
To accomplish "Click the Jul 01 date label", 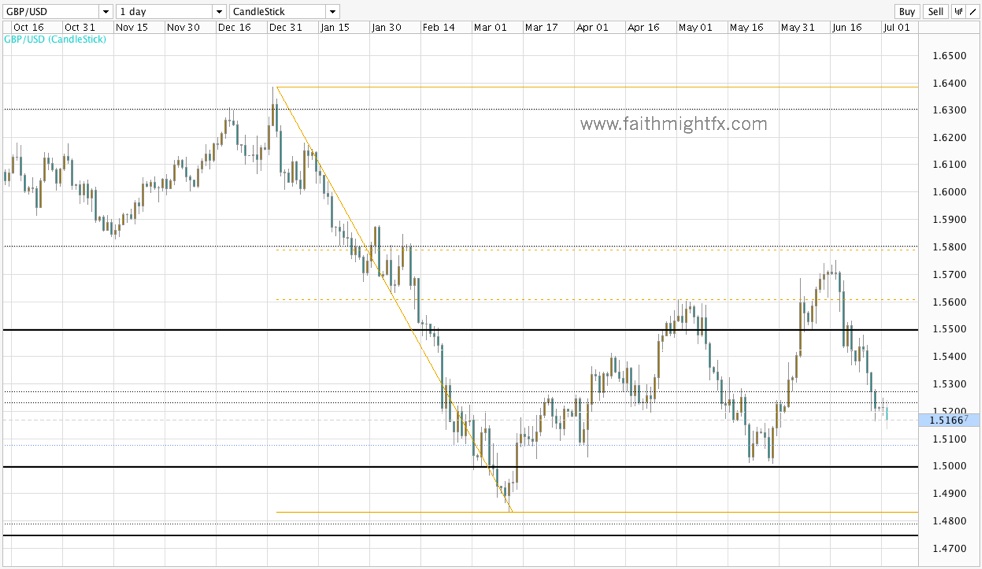I will click(x=896, y=28).
